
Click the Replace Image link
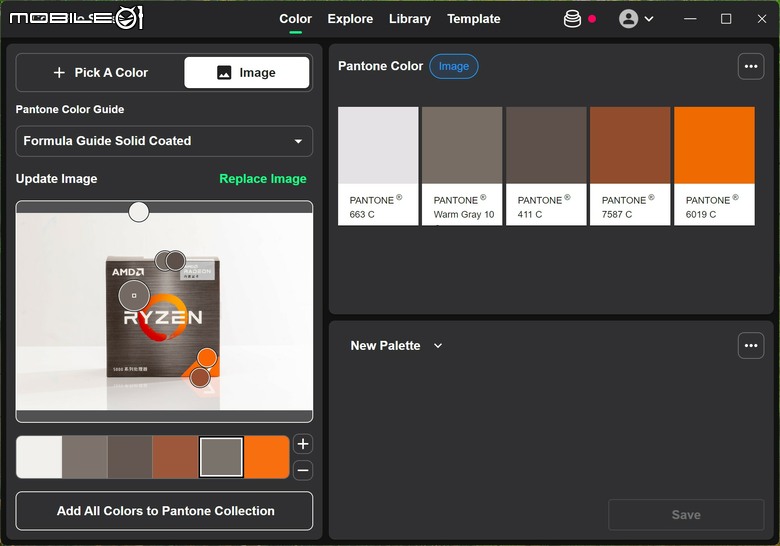[x=263, y=179]
